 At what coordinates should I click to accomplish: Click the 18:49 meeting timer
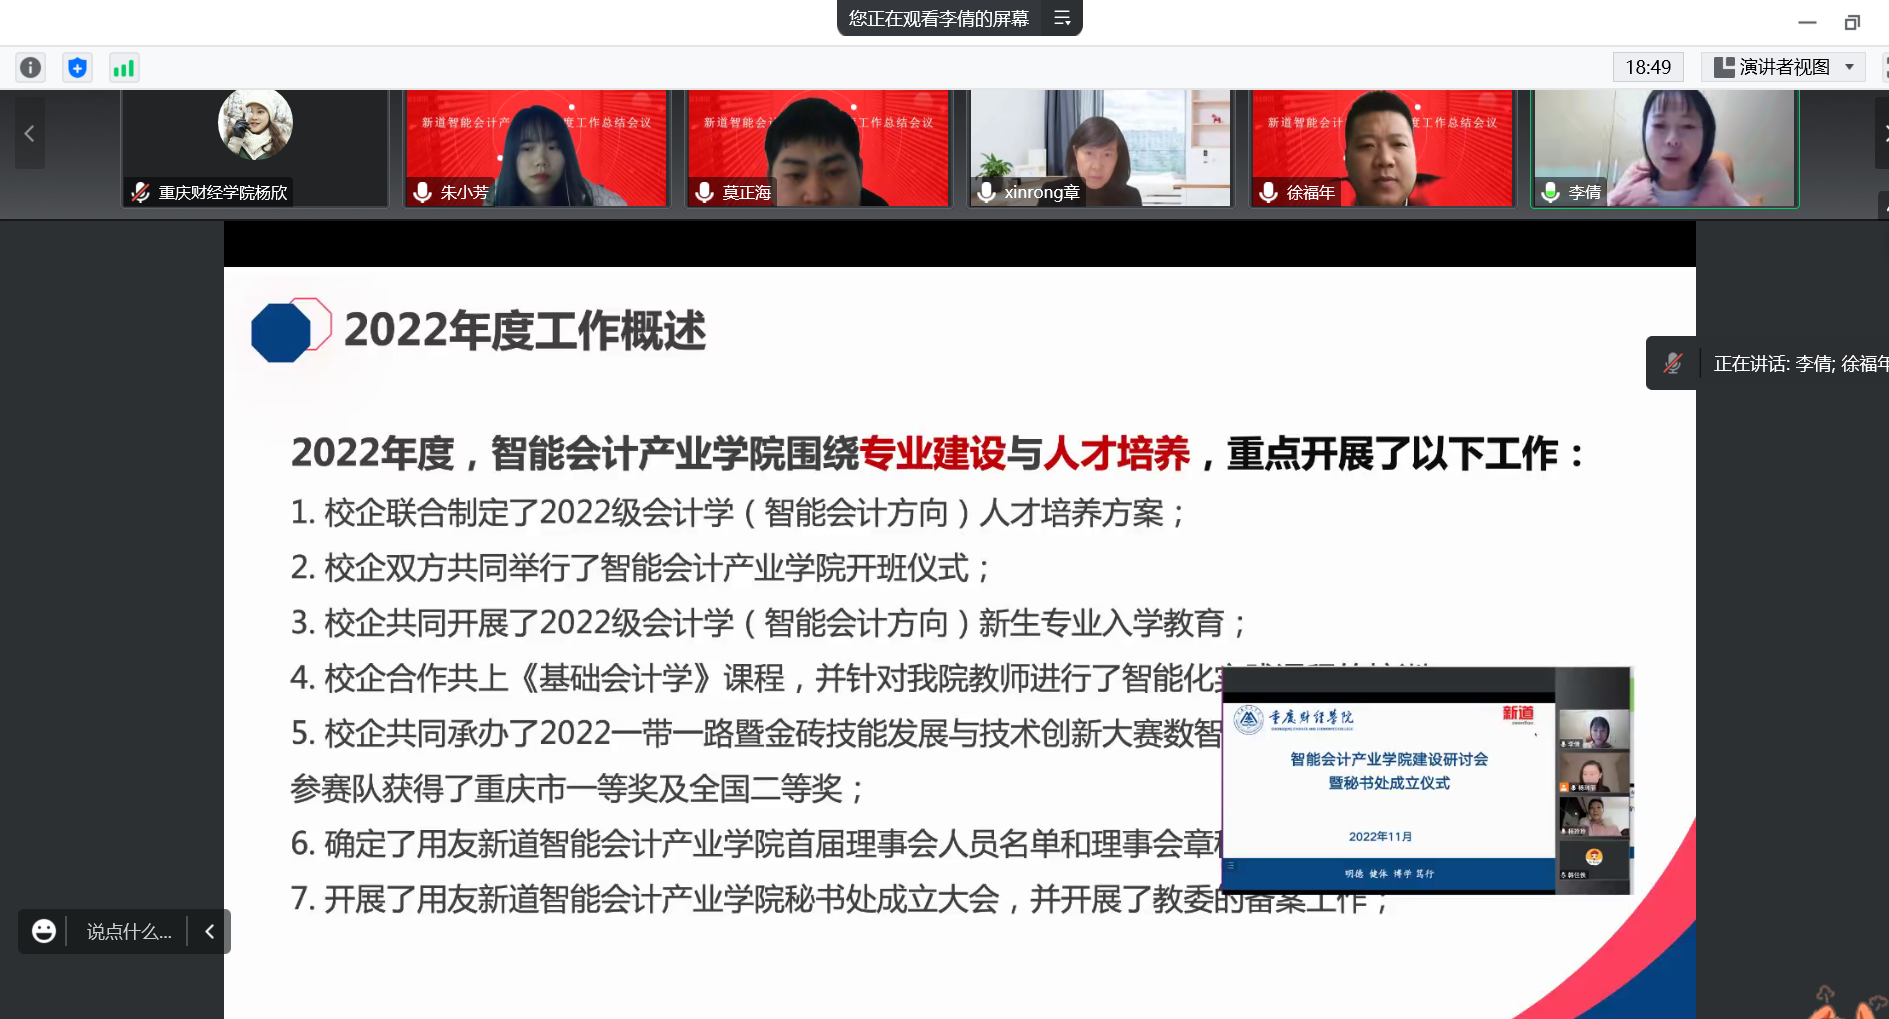pyautogui.click(x=1647, y=67)
